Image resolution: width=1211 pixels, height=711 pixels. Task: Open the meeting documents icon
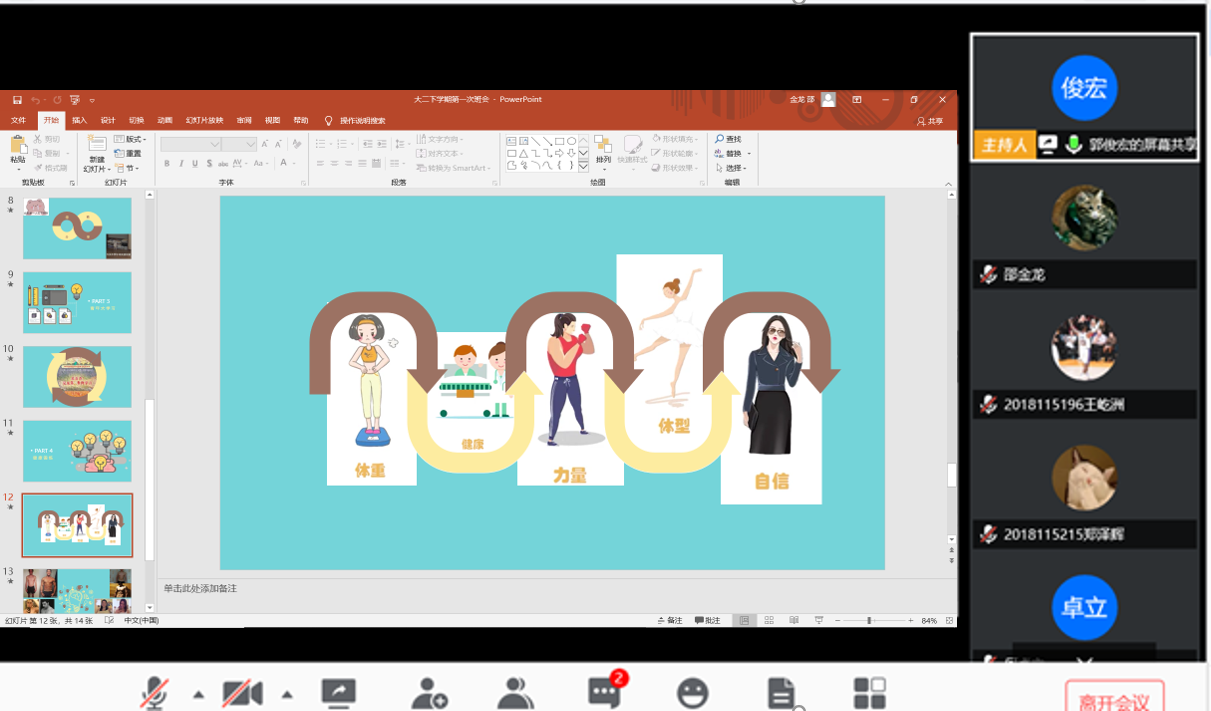click(781, 692)
